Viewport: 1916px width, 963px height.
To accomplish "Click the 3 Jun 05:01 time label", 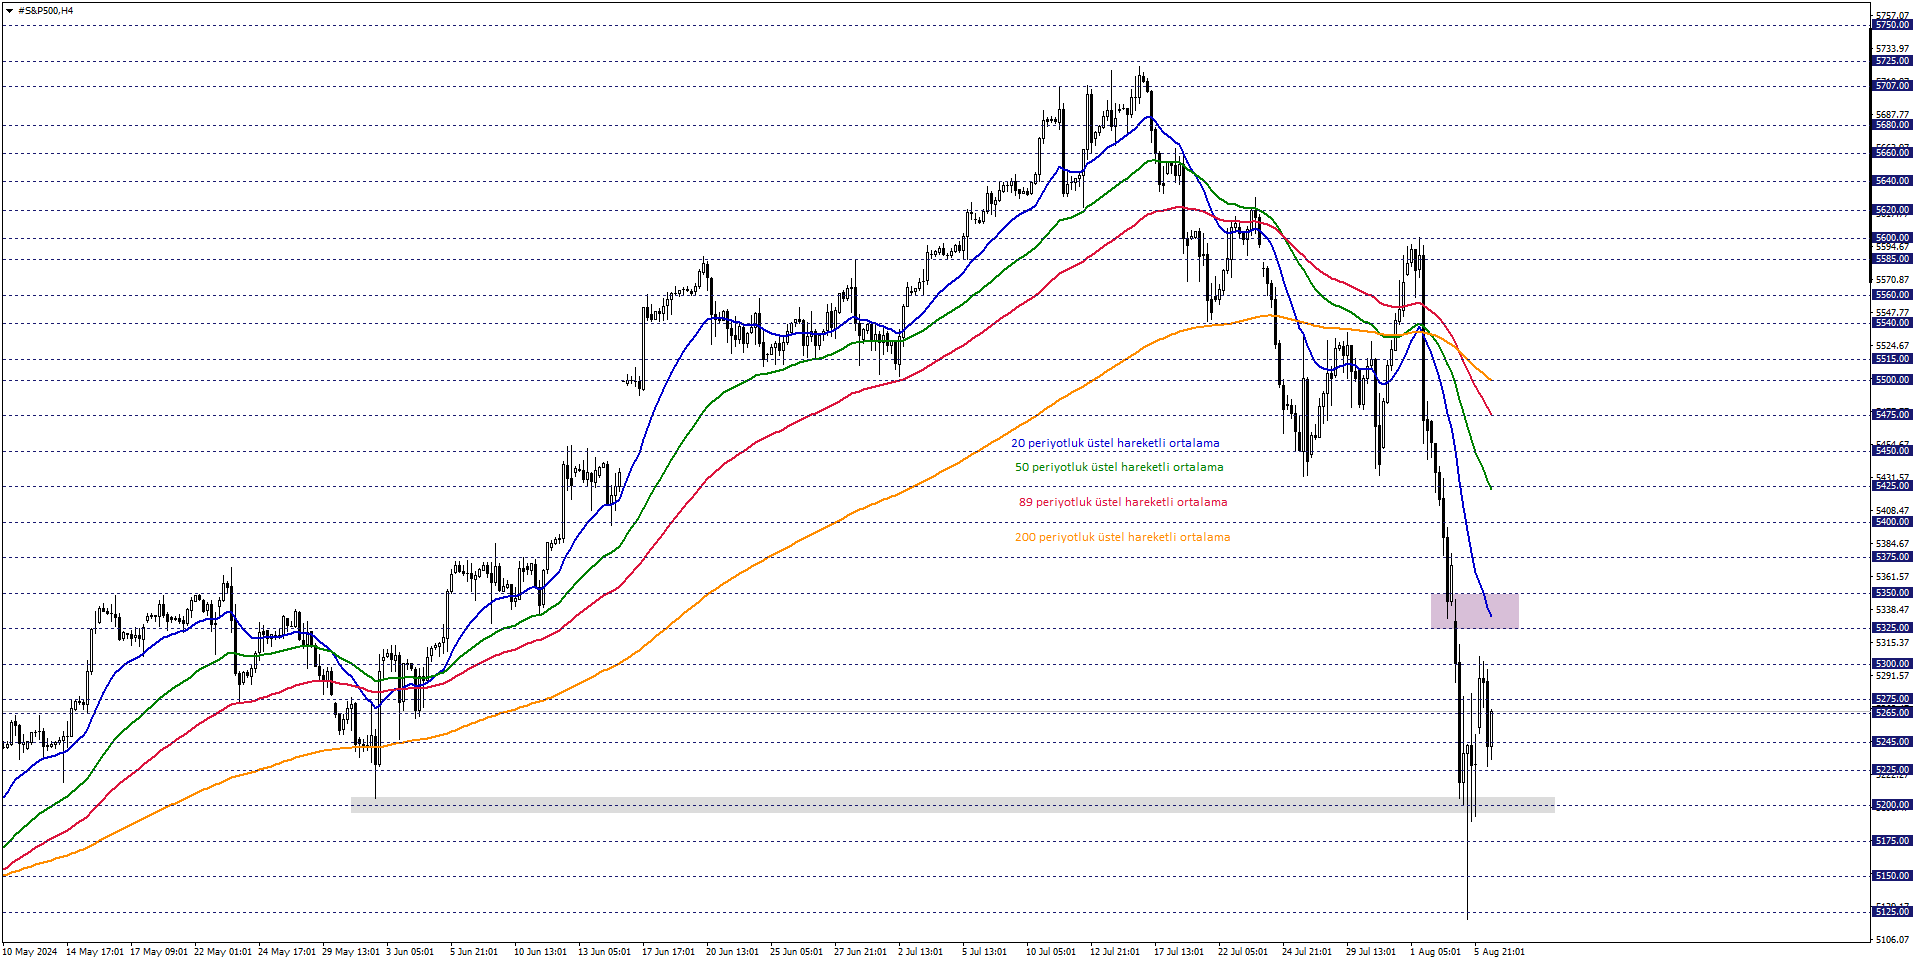I will tap(410, 952).
